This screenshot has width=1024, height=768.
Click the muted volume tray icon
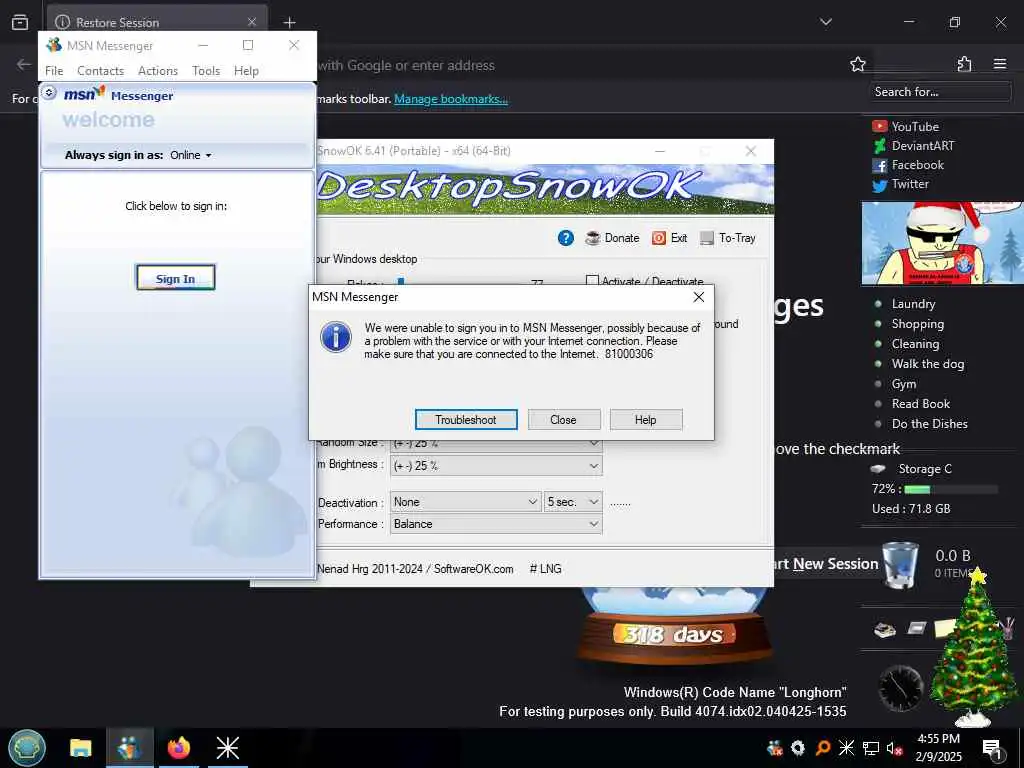click(894, 748)
